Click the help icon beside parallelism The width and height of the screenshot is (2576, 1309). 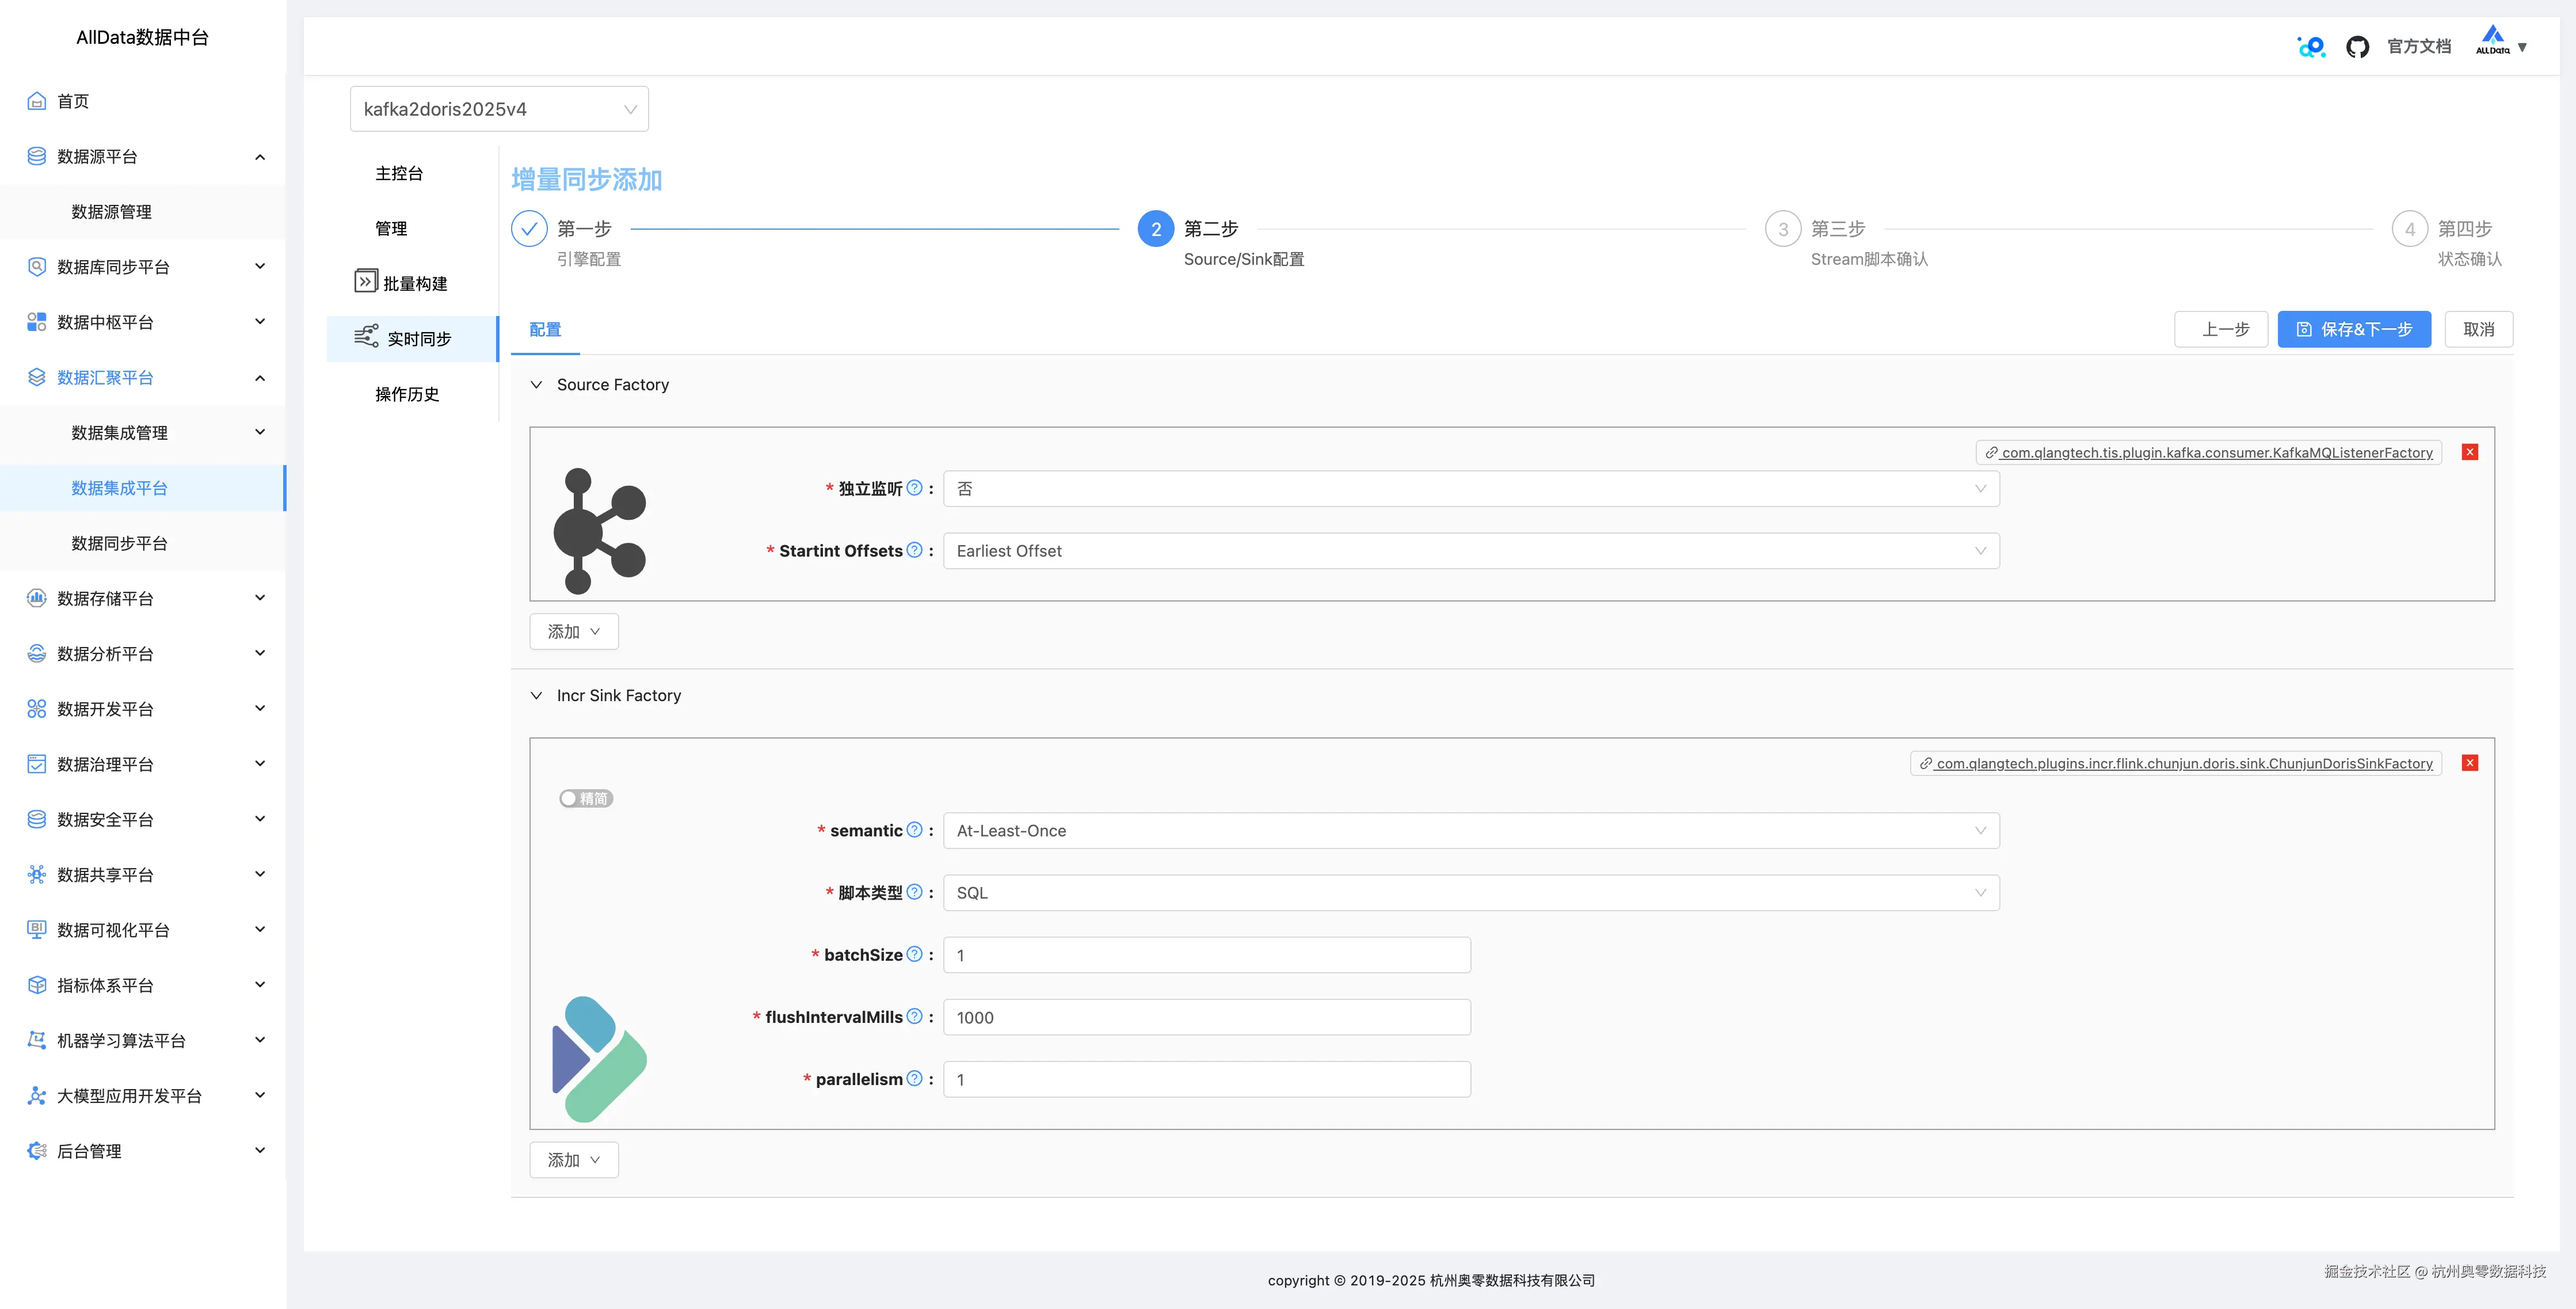pos(914,1078)
